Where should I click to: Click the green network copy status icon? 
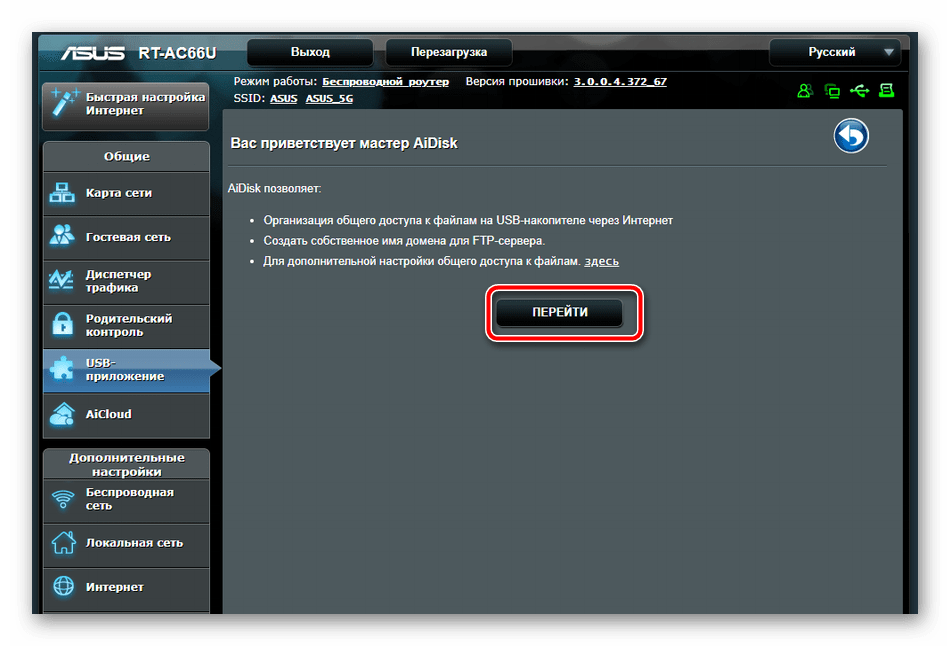(x=832, y=92)
